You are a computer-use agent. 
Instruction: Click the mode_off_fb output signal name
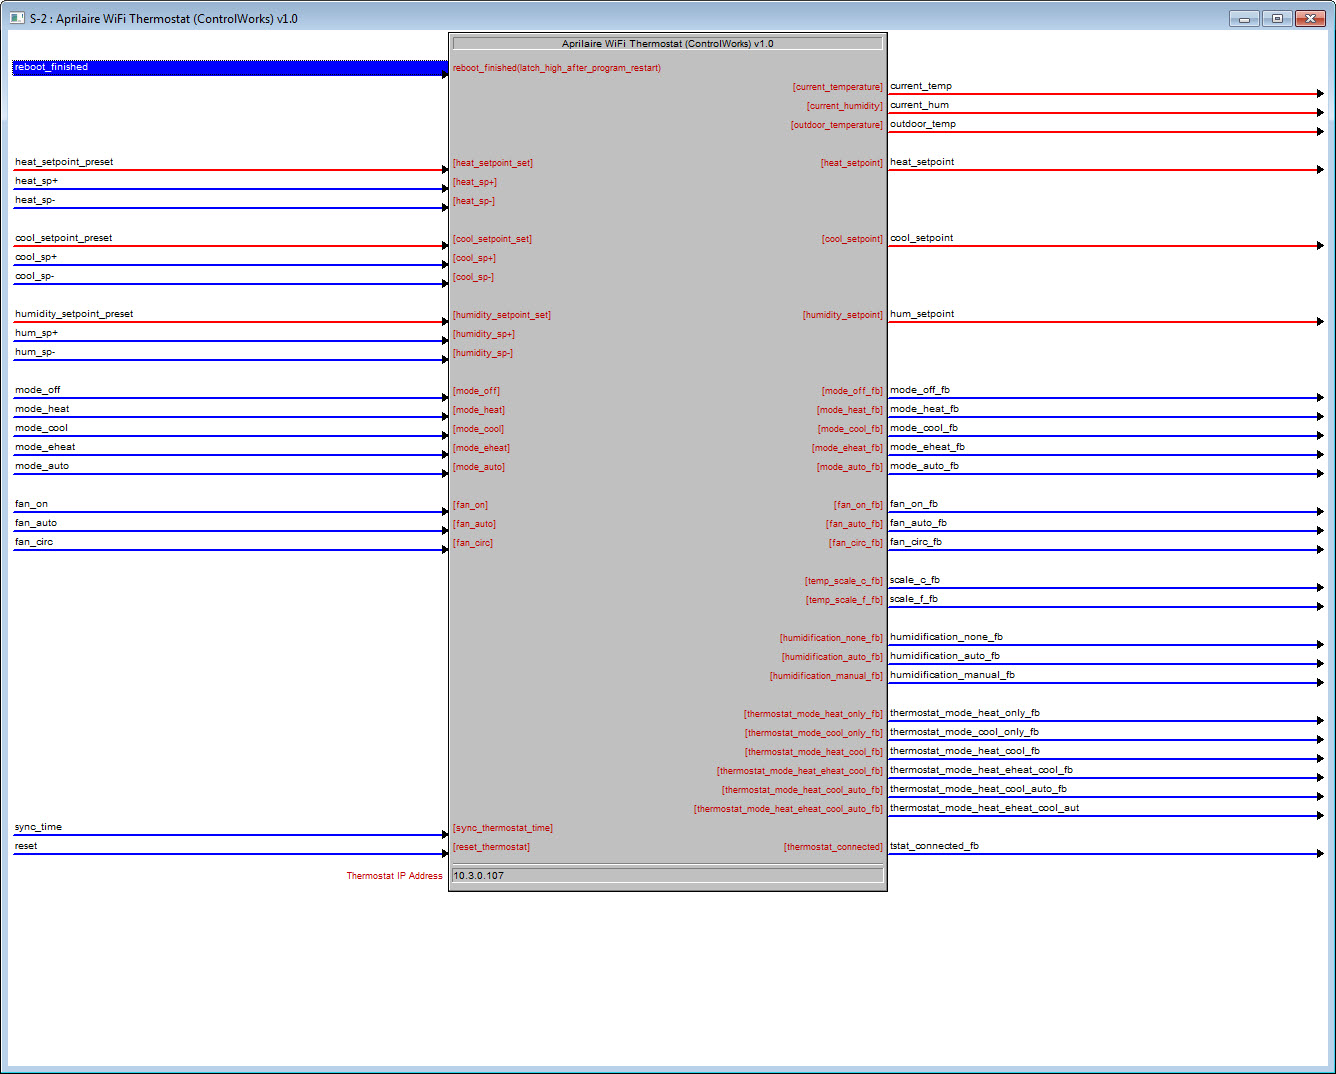(920, 390)
